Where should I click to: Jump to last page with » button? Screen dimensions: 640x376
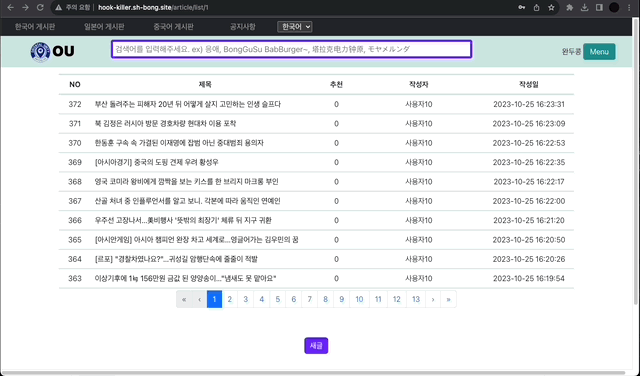click(449, 299)
